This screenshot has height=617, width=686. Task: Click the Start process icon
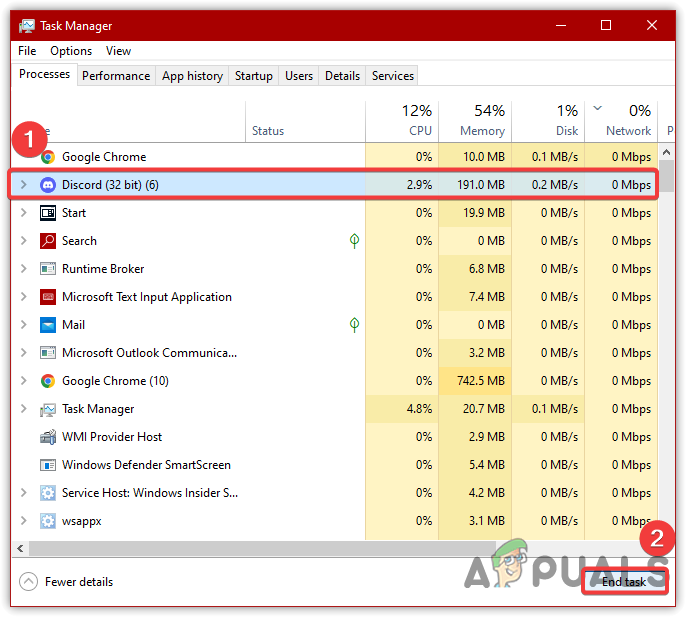48,213
